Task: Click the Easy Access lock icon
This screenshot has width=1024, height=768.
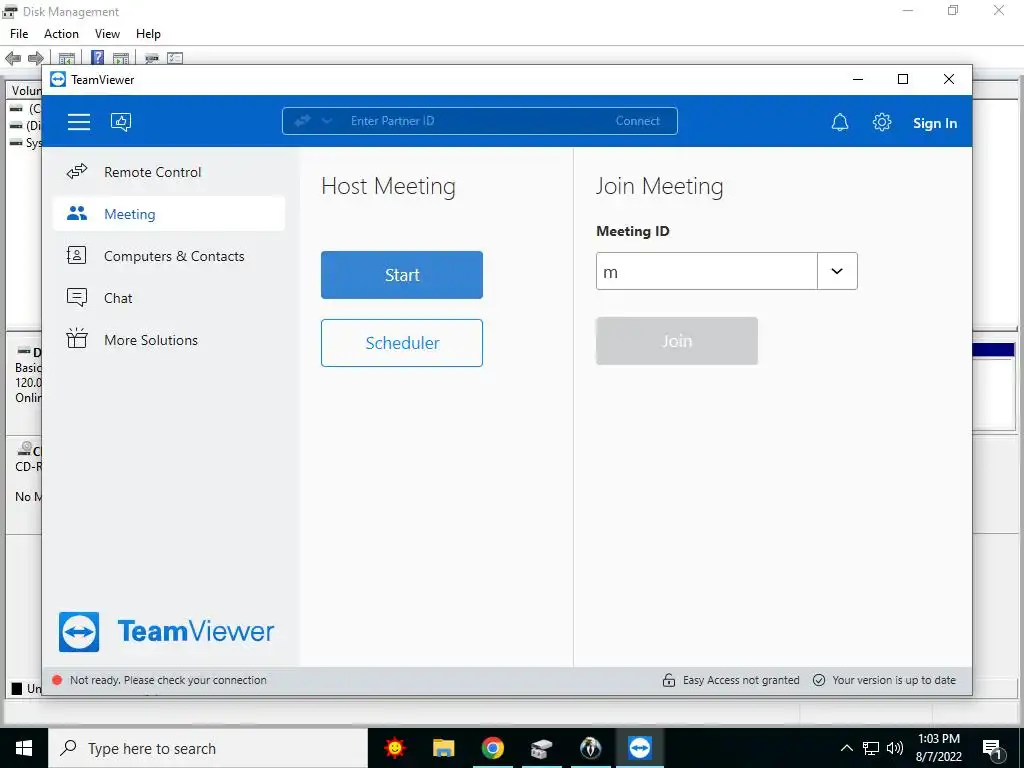Action: [x=669, y=680]
